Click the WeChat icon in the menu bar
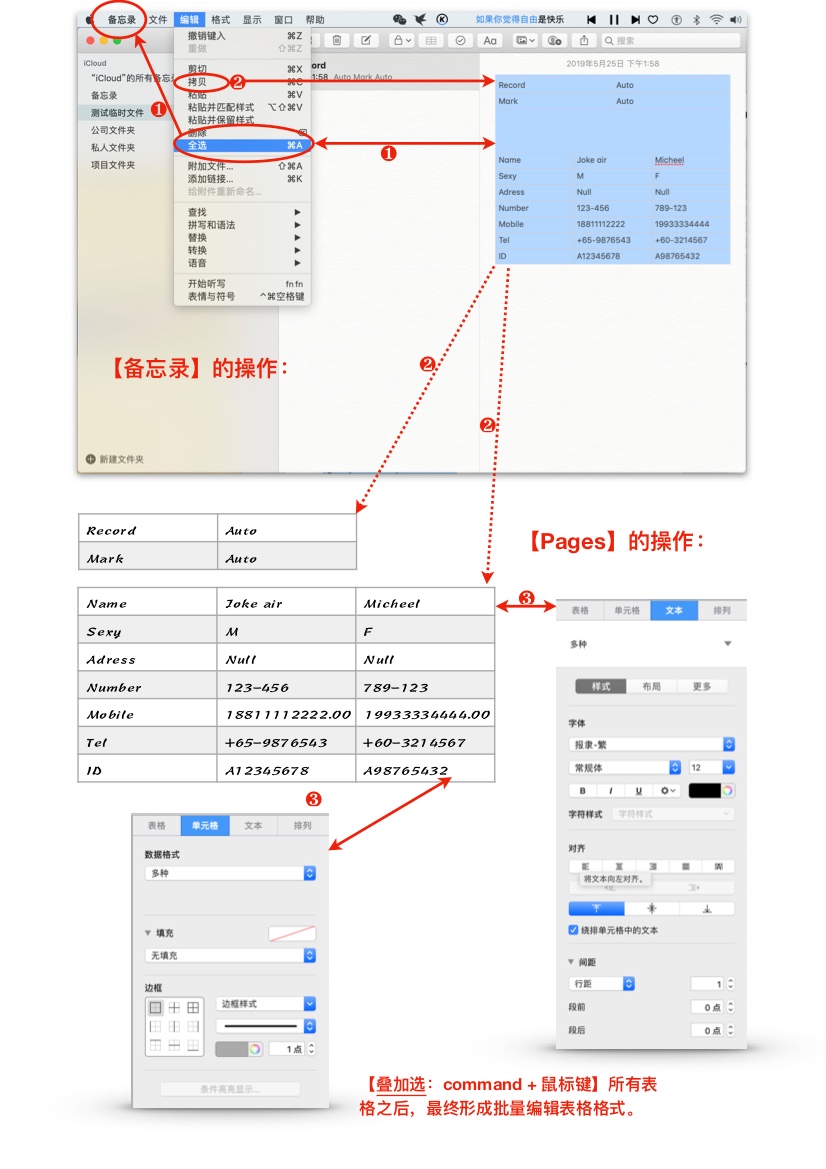This screenshot has height=1169, width=826. pyautogui.click(x=399, y=19)
